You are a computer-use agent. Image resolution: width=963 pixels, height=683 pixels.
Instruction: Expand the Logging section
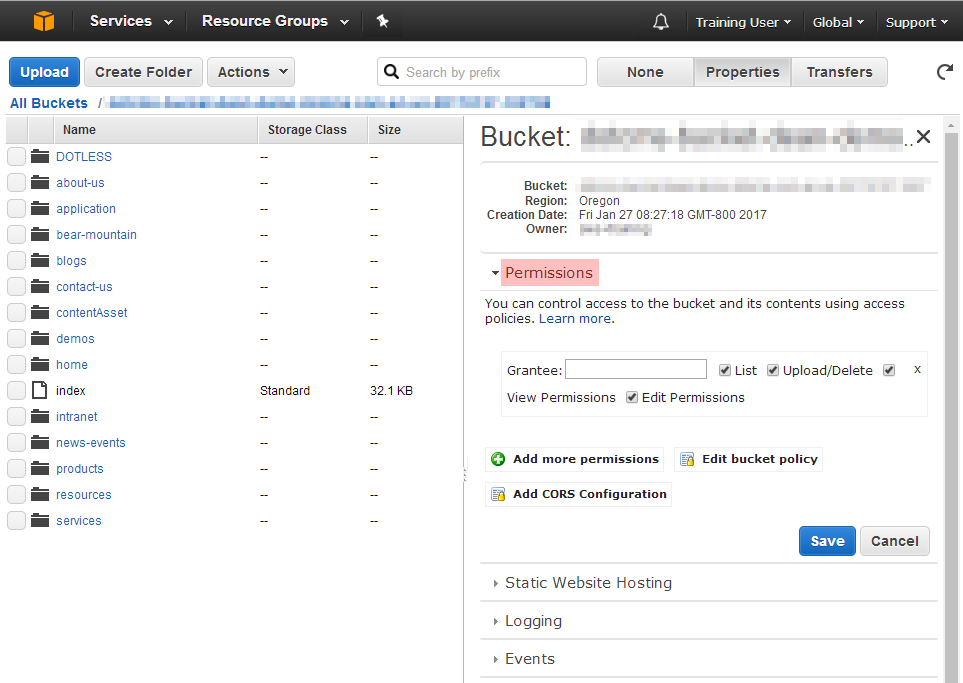click(x=533, y=621)
